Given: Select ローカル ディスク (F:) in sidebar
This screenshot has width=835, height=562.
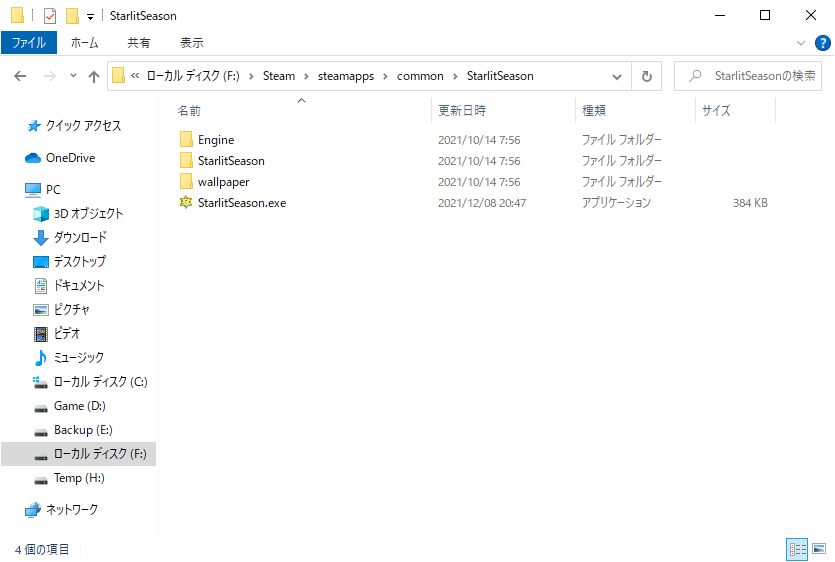Looking at the screenshot, I should pyautogui.click(x=78, y=454).
